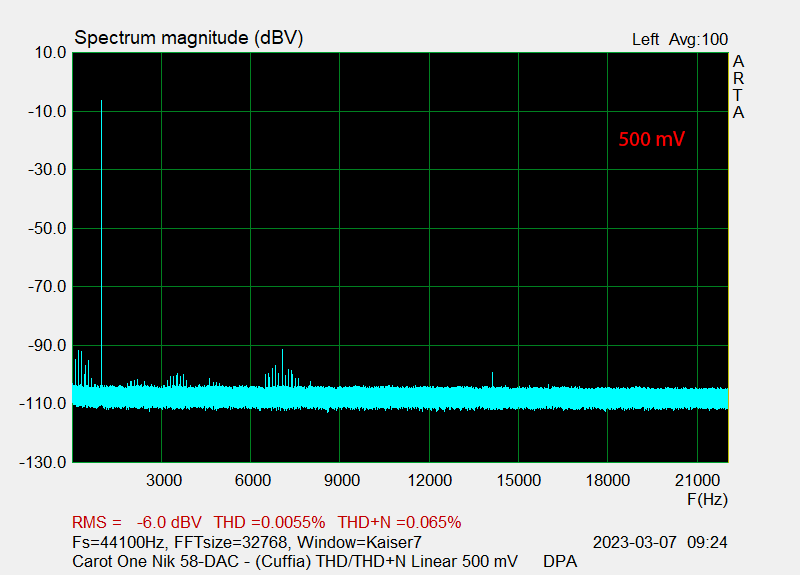Click the '-130.0' y-axis label
Screen dimensions: 800x575
click(43, 462)
